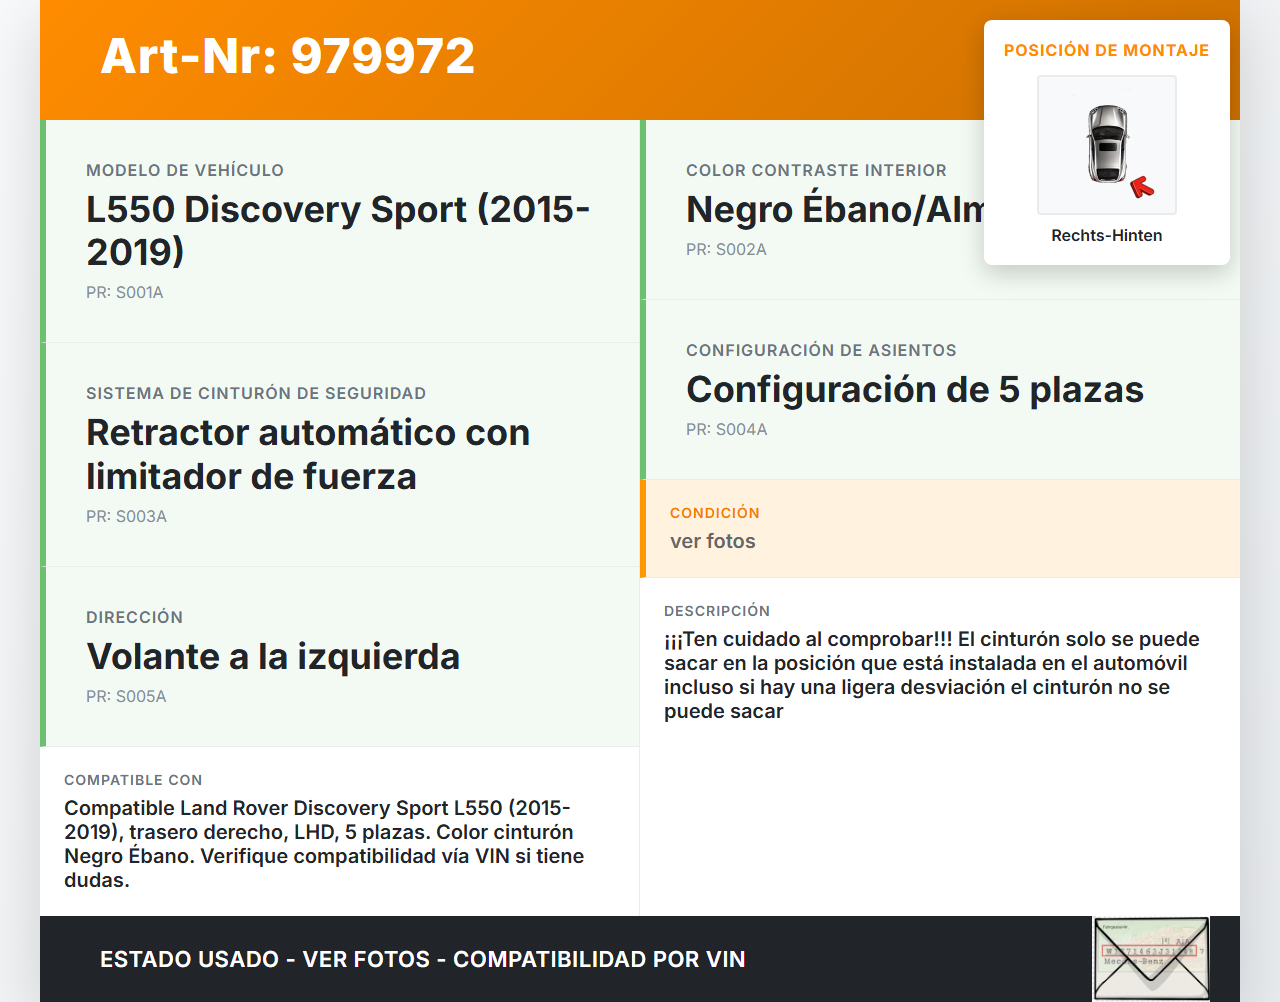Select the L550 Discovery Sport (2015-2019) value

click(338, 230)
